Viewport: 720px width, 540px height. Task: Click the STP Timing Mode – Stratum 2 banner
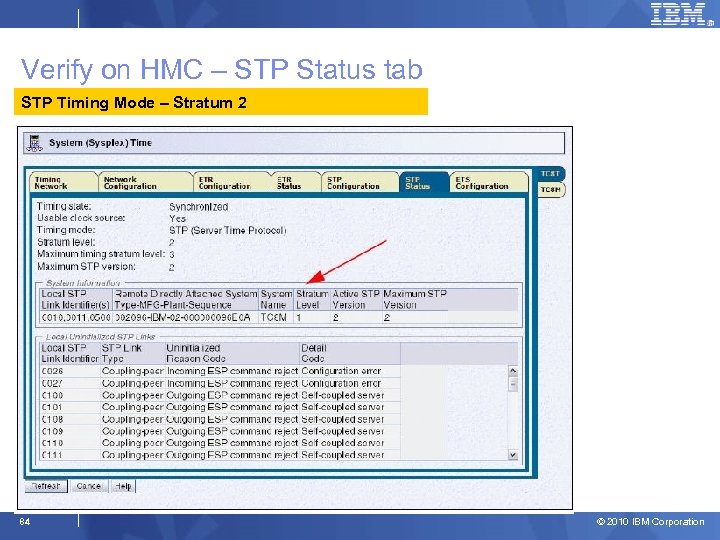[x=221, y=102]
